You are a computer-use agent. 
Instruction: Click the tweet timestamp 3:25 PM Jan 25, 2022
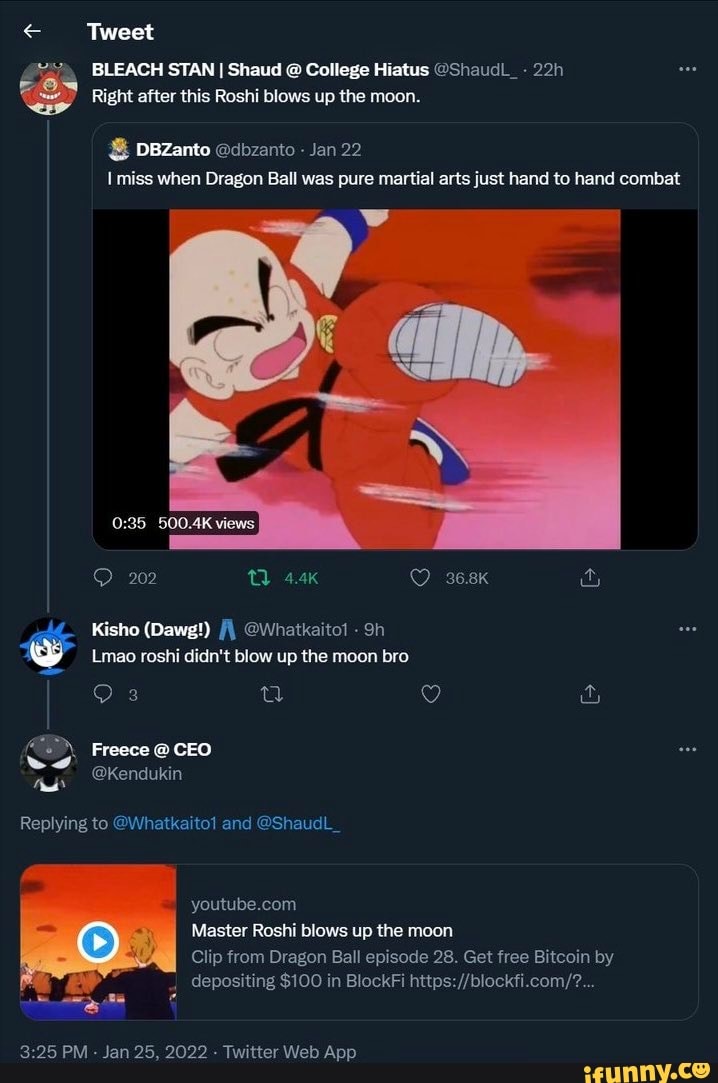pos(110,1051)
